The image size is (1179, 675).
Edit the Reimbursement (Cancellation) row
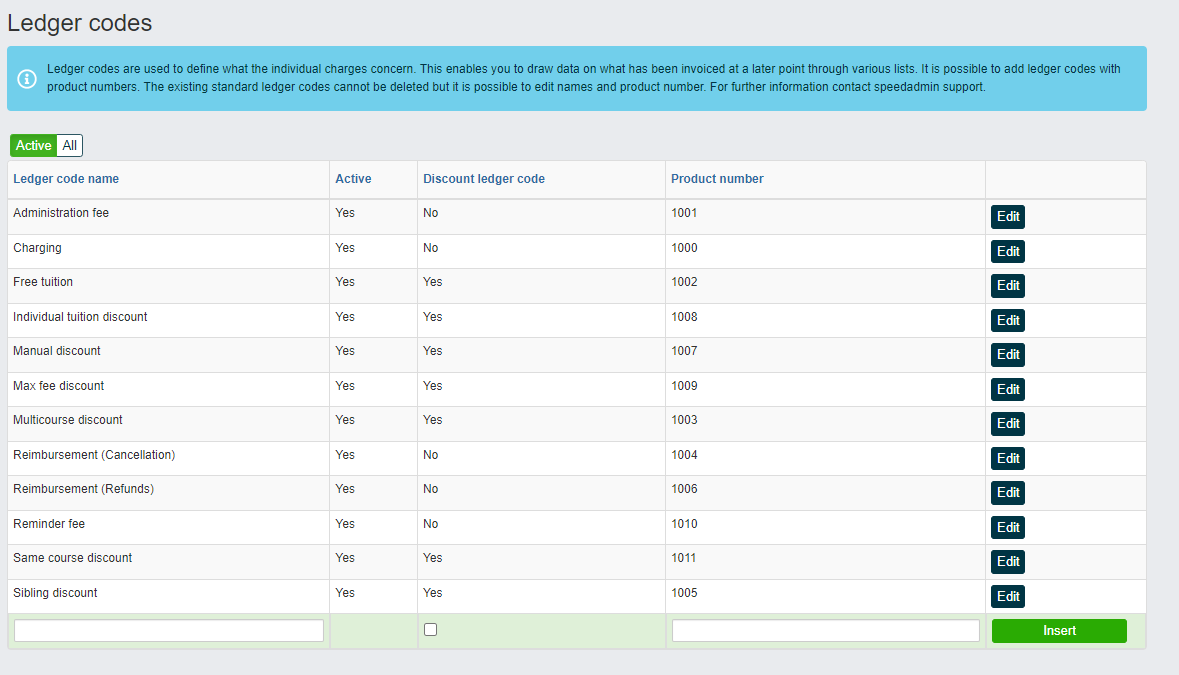point(1008,458)
